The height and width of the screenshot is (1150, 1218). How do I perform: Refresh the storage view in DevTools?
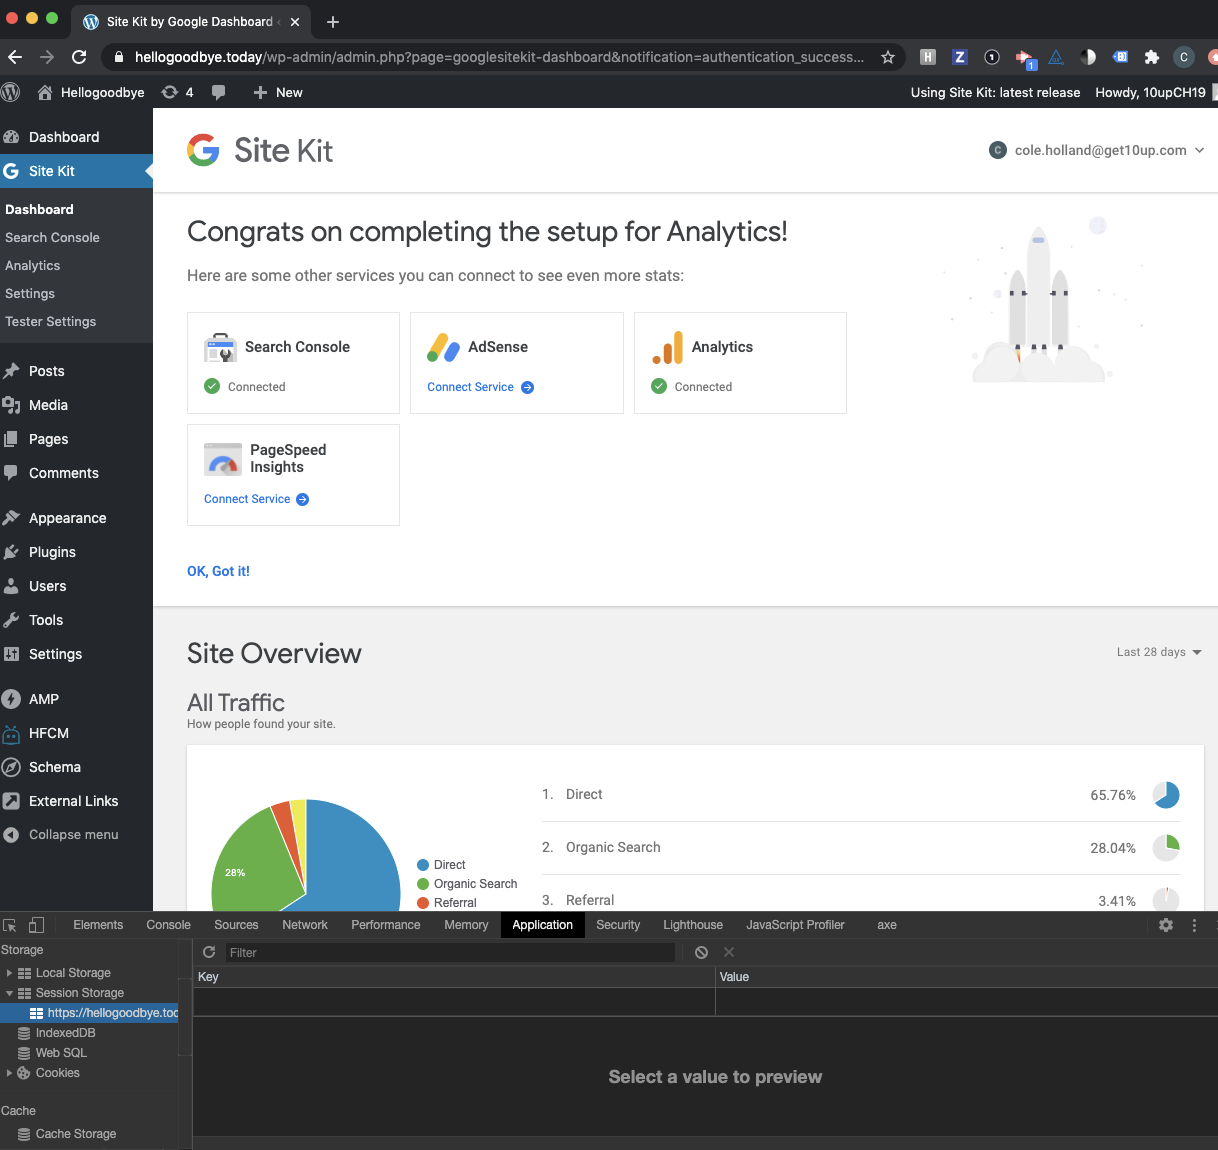tap(209, 952)
